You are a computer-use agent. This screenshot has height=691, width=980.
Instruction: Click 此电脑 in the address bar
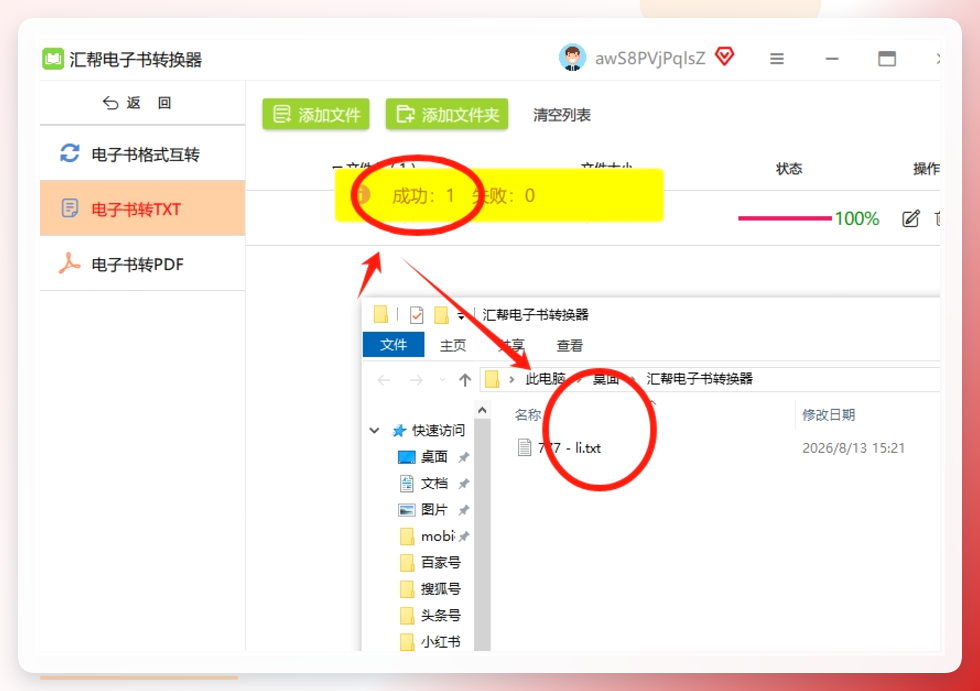tap(545, 379)
